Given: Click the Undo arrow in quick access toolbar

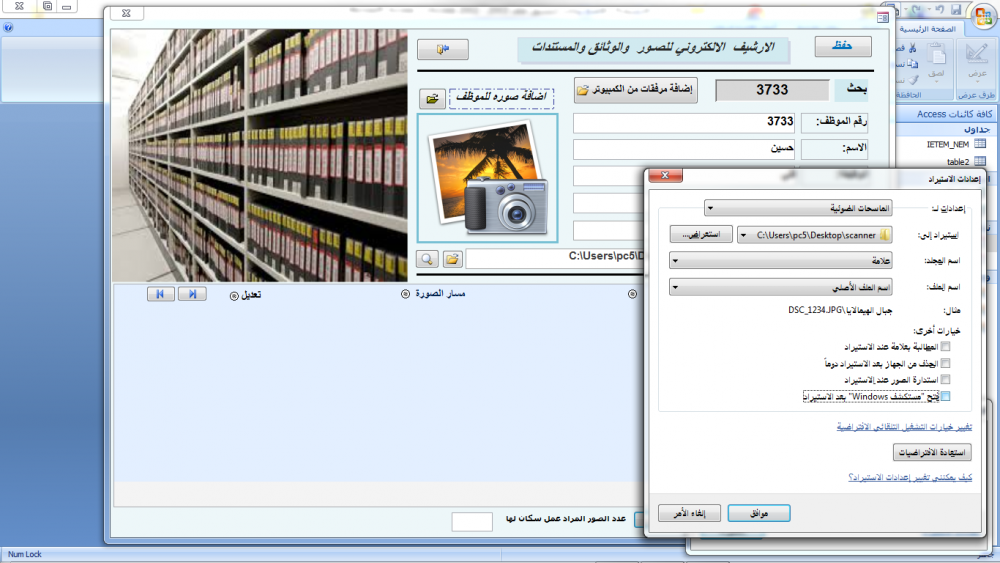Looking at the screenshot, I should pos(939,10).
